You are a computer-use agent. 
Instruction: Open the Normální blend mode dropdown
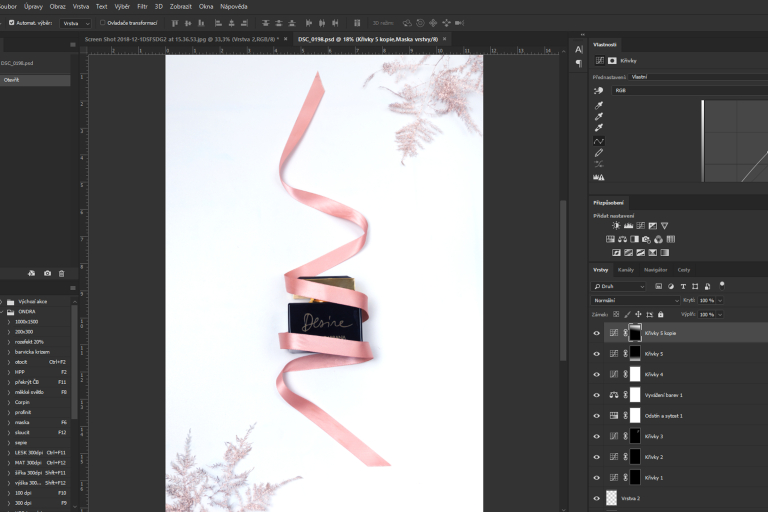pos(636,300)
